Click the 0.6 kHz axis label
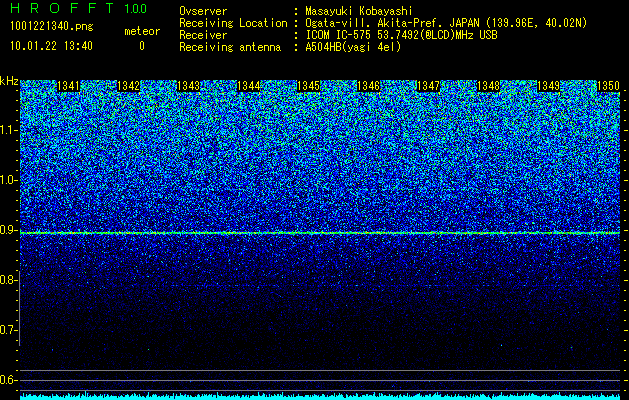Screen dimensions: 629x400 (x=8, y=380)
